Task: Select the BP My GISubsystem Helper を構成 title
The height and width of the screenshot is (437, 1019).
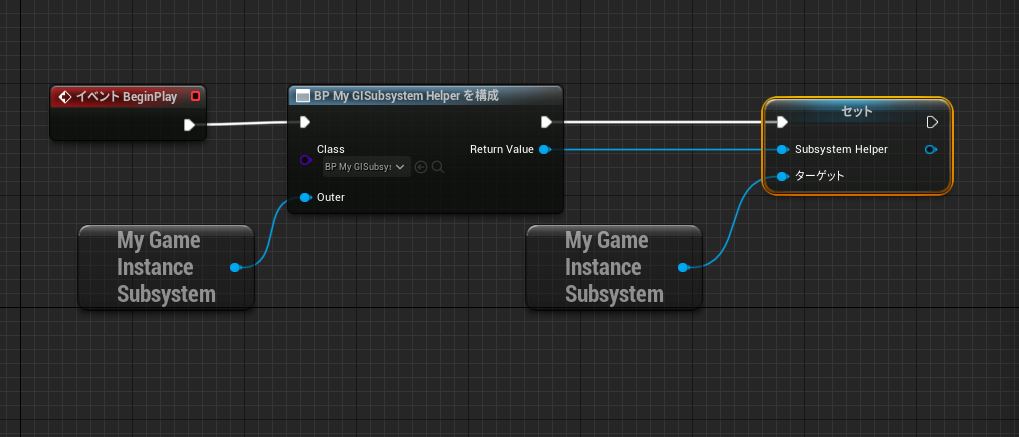Action: (x=406, y=96)
